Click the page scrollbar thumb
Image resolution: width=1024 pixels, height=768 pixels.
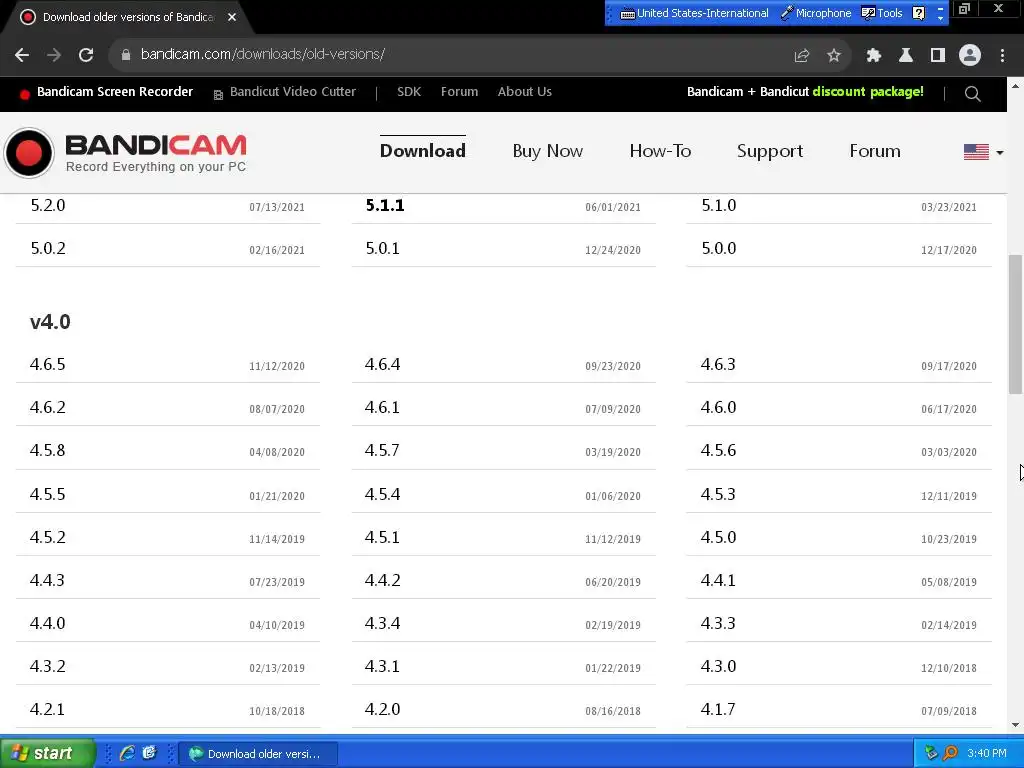(1015, 324)
